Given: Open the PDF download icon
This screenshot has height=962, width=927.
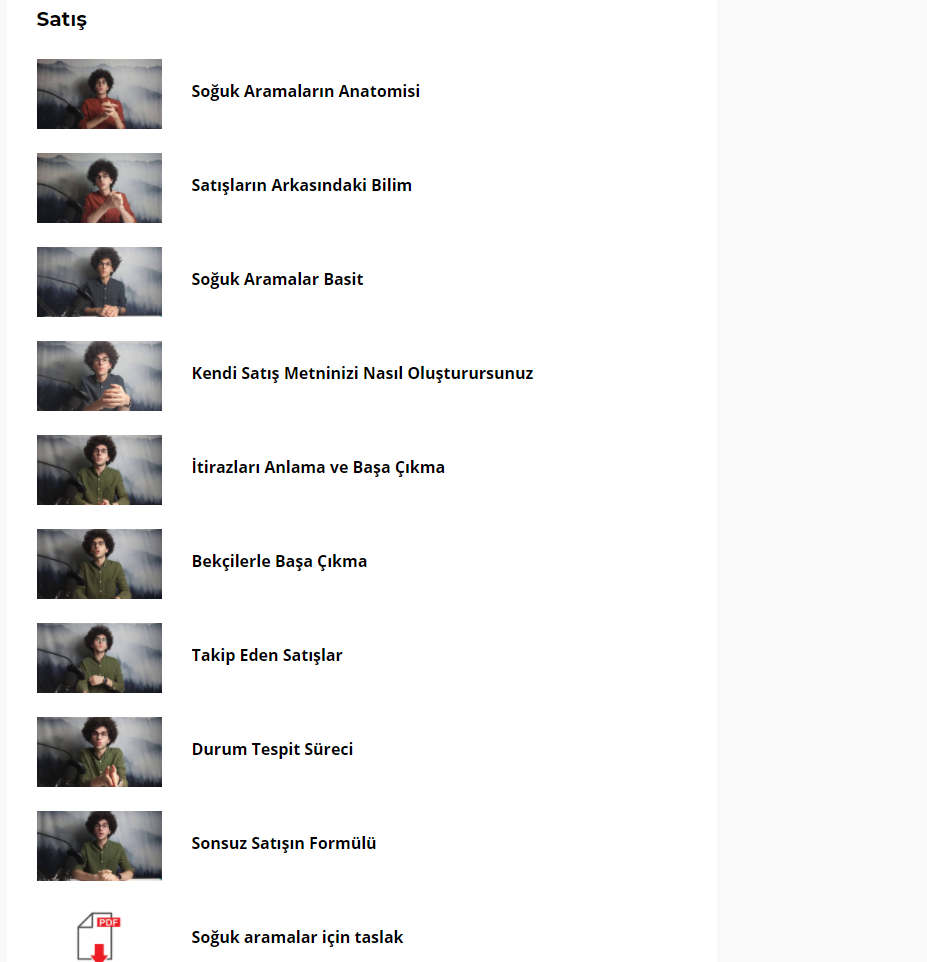Looking at the screenshot, I should pyautogui.click(x=99, y=936).
